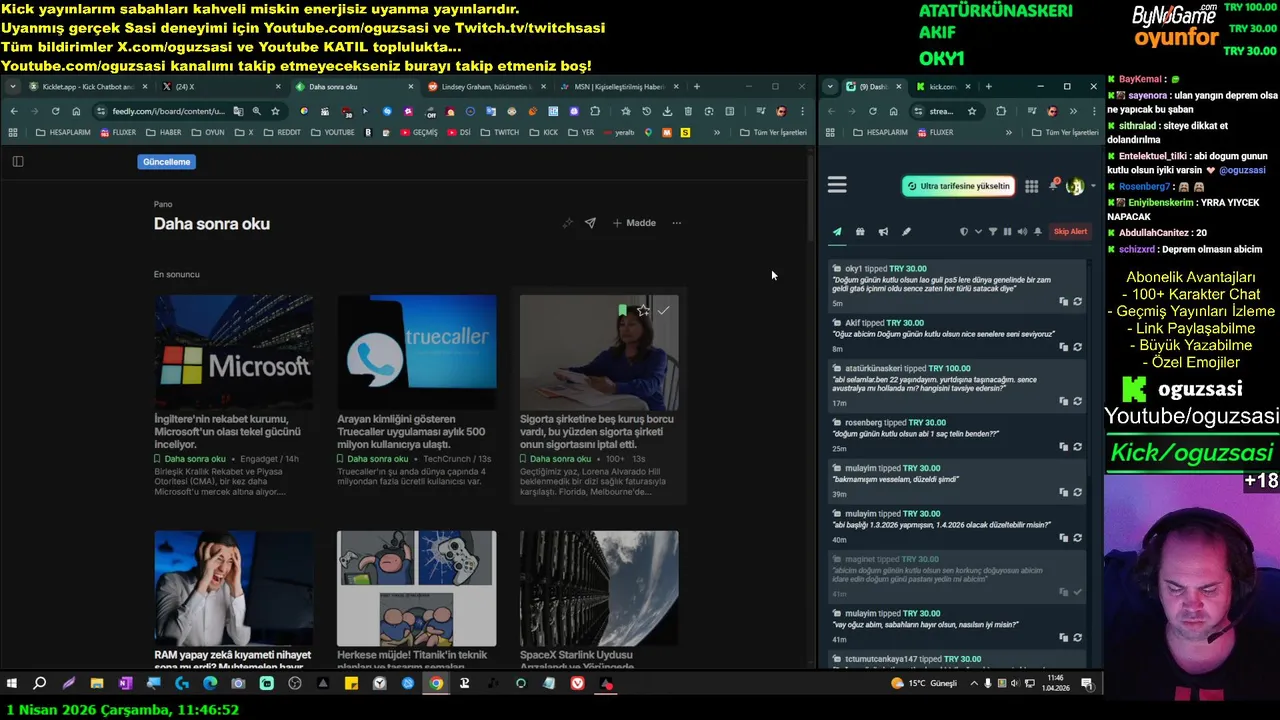Open the dashboard notifications bell
1280x720 pixels.
[1053, 186]
